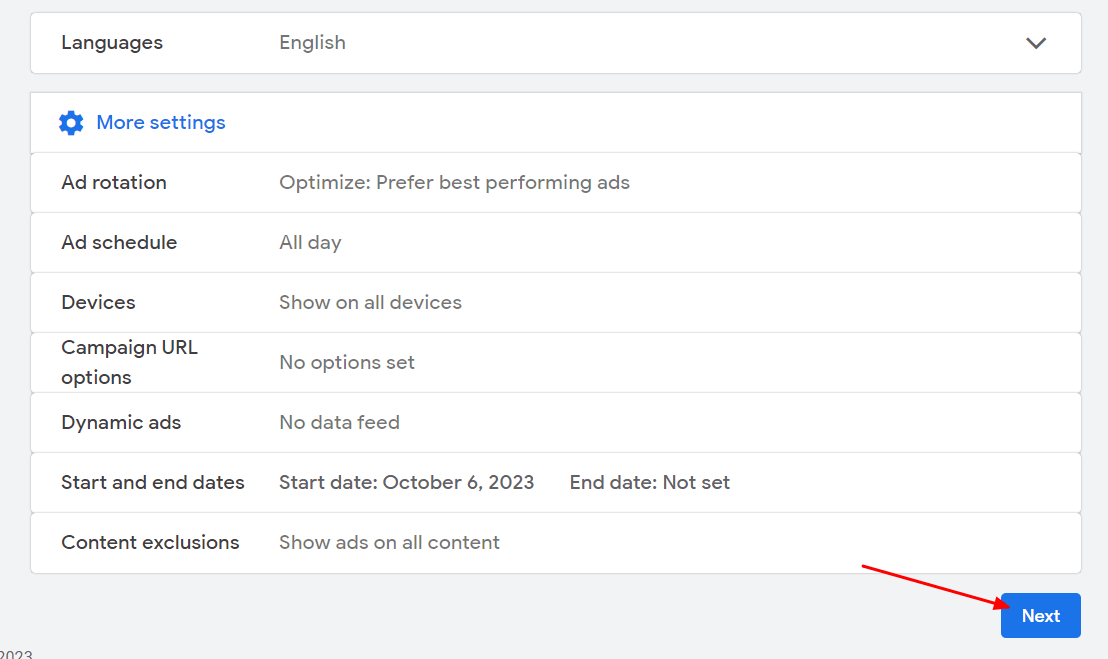Expand the Ad schedule setting

pos(119,242)
